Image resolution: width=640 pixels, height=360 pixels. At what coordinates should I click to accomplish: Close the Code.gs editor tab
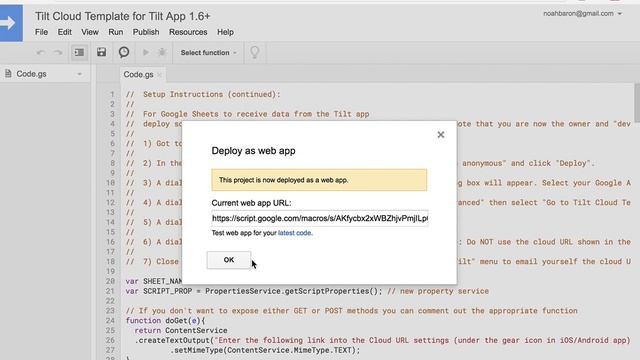point(160,75)
